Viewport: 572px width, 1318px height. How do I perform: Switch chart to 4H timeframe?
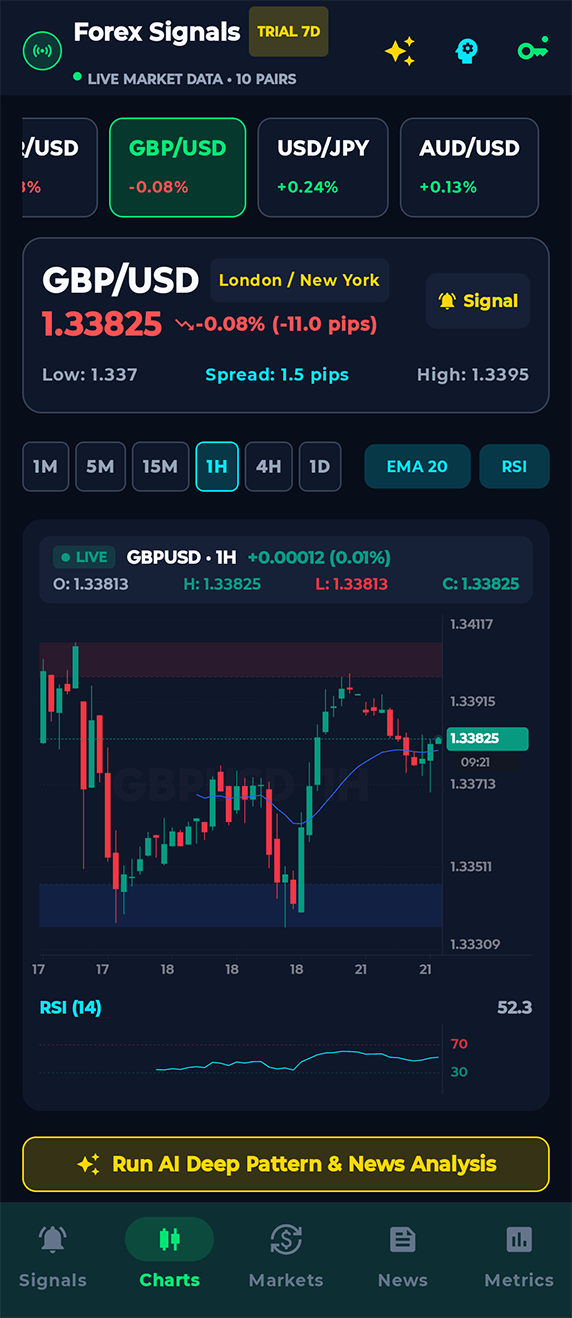[268, 467]
